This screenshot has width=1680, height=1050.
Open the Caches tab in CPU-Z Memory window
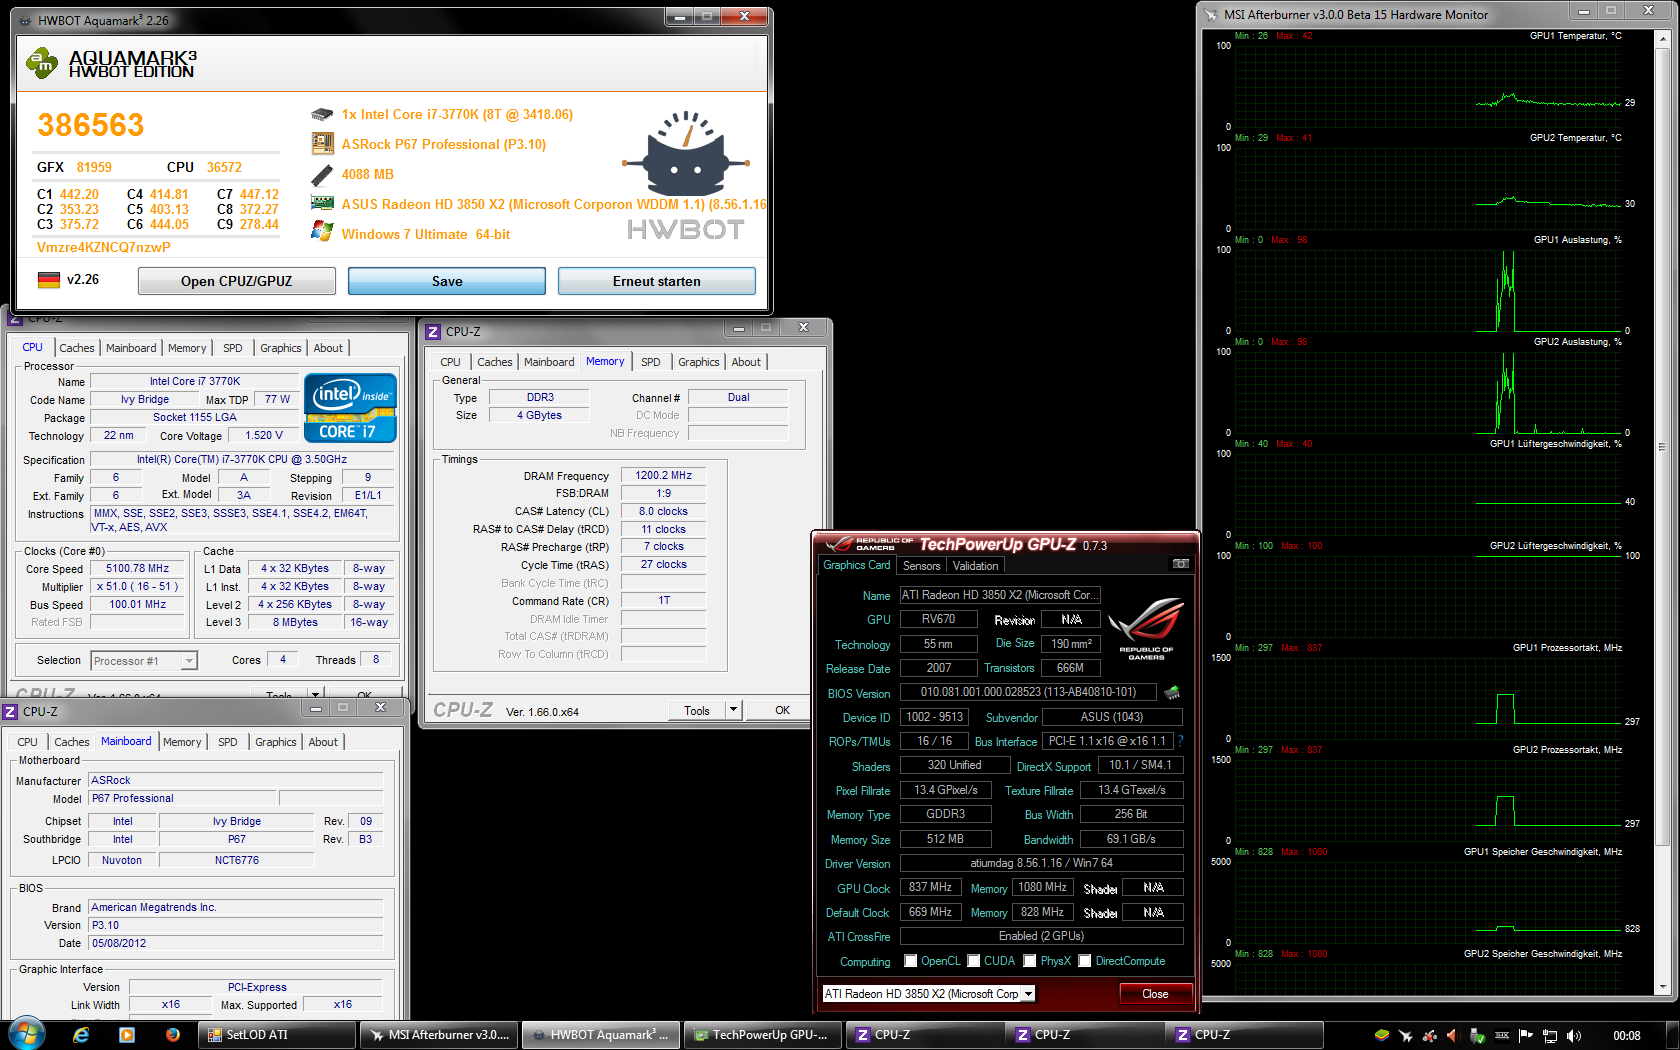tap(495, 362)
